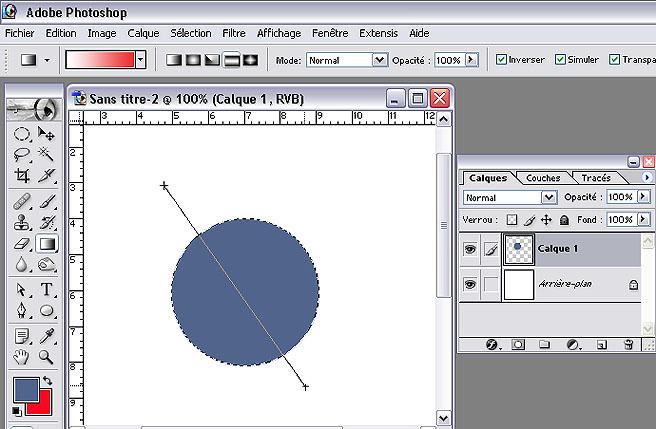This screenshot has height=429, width=656.
Task: Open the gradient picker dropdown arrow
Action: 141,60
